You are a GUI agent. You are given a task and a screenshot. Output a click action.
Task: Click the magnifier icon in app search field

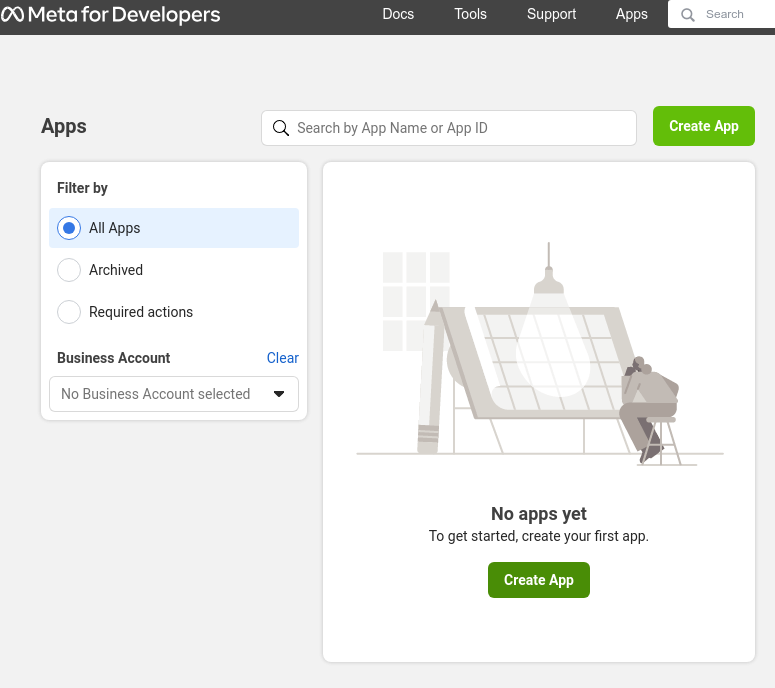281,128
